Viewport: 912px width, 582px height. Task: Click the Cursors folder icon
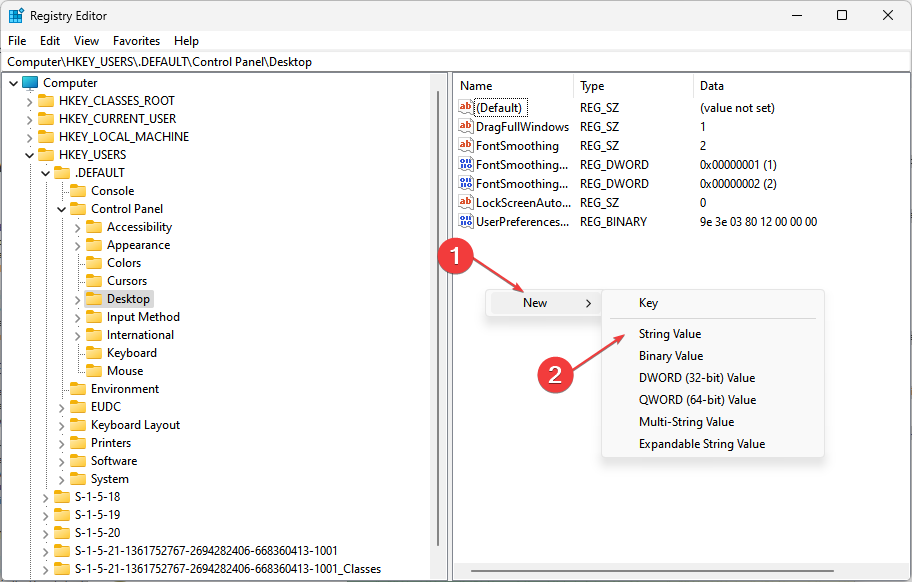pos(94,281)
